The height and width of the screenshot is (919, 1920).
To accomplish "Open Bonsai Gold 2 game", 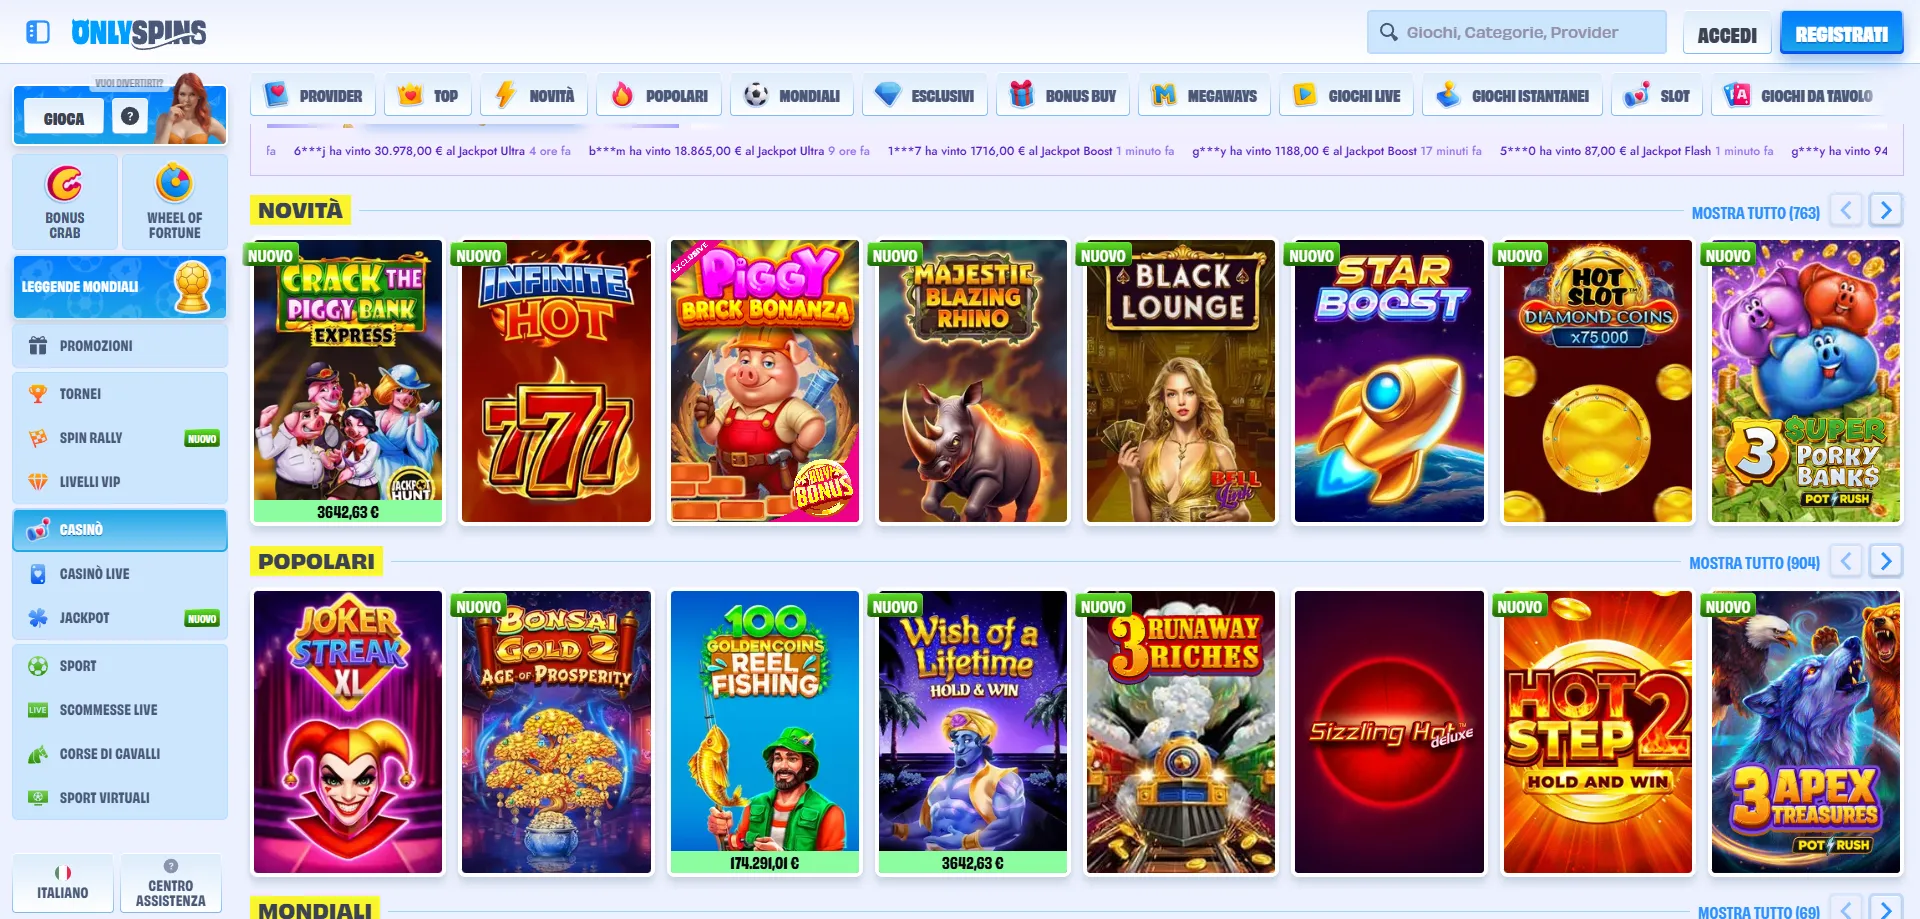I will click(556, 732).
